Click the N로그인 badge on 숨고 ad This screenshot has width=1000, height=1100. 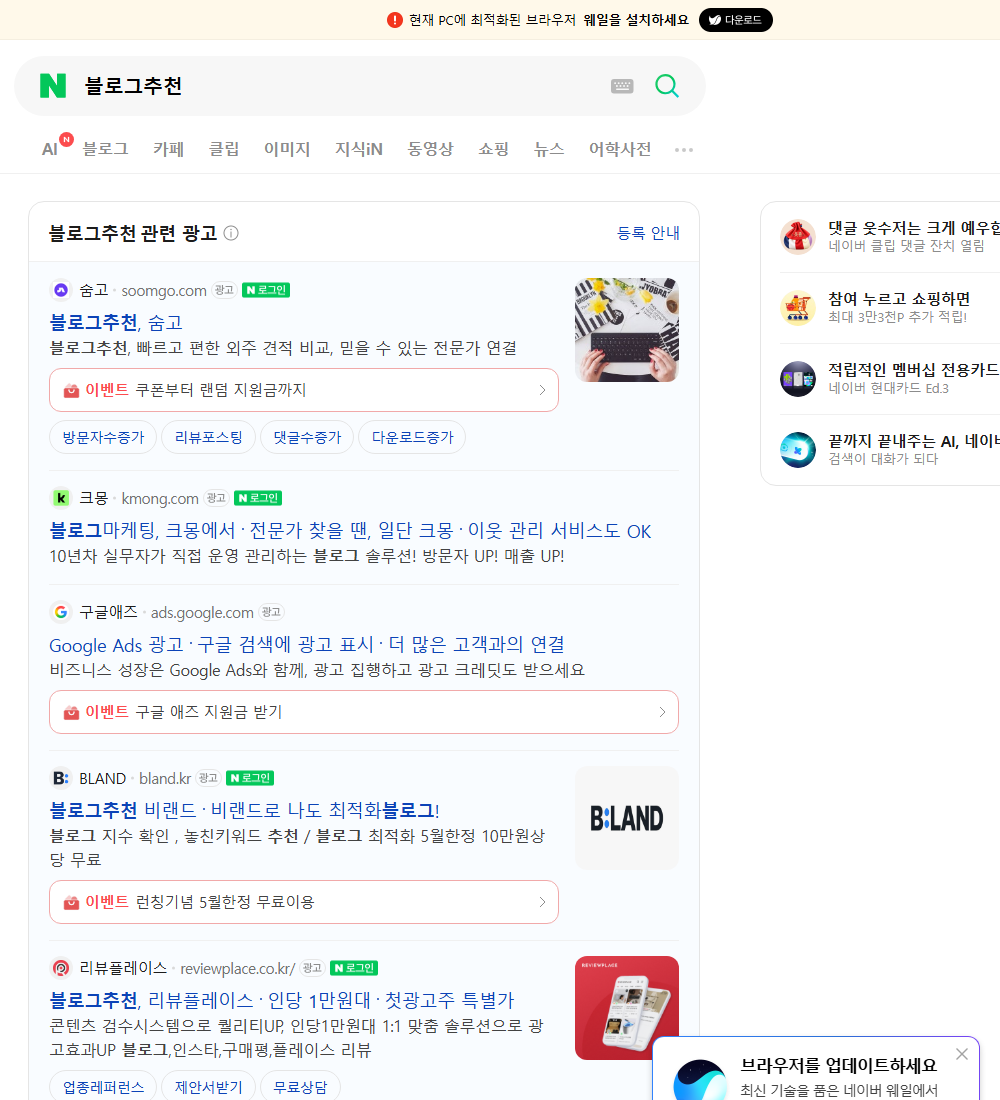pyautogui.click(x=266, y=290)
